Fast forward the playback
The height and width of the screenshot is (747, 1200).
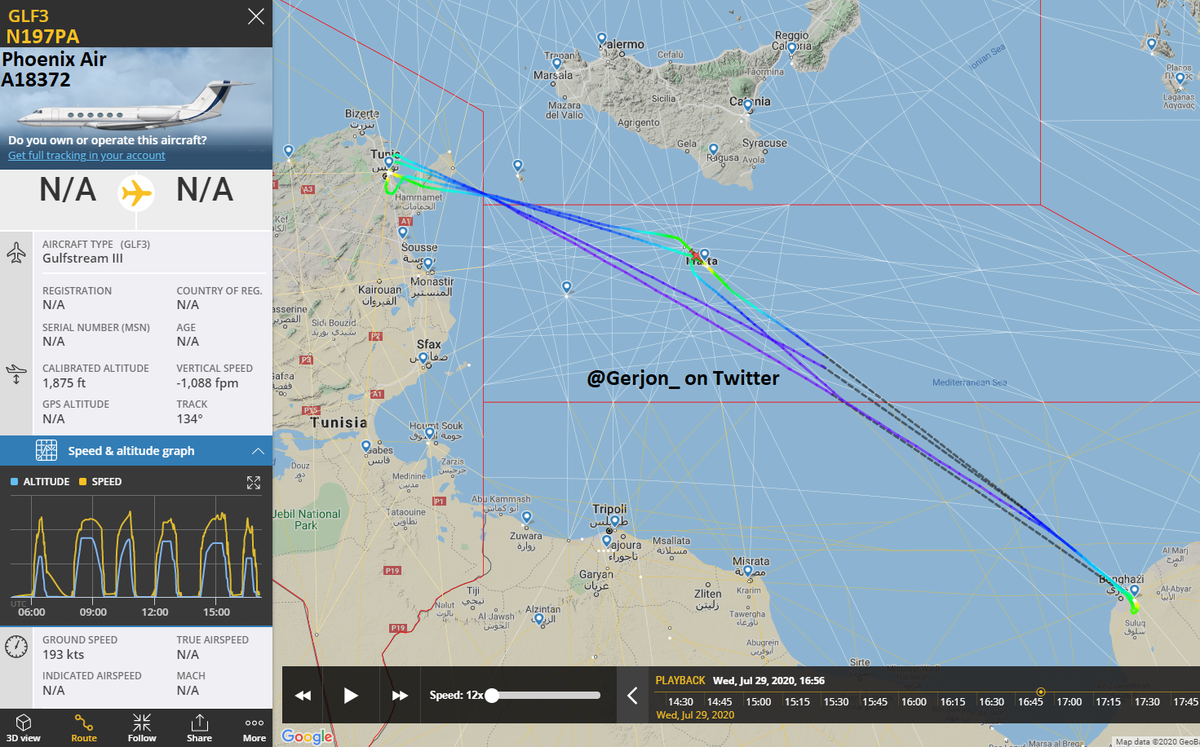(x=400, y=695)
